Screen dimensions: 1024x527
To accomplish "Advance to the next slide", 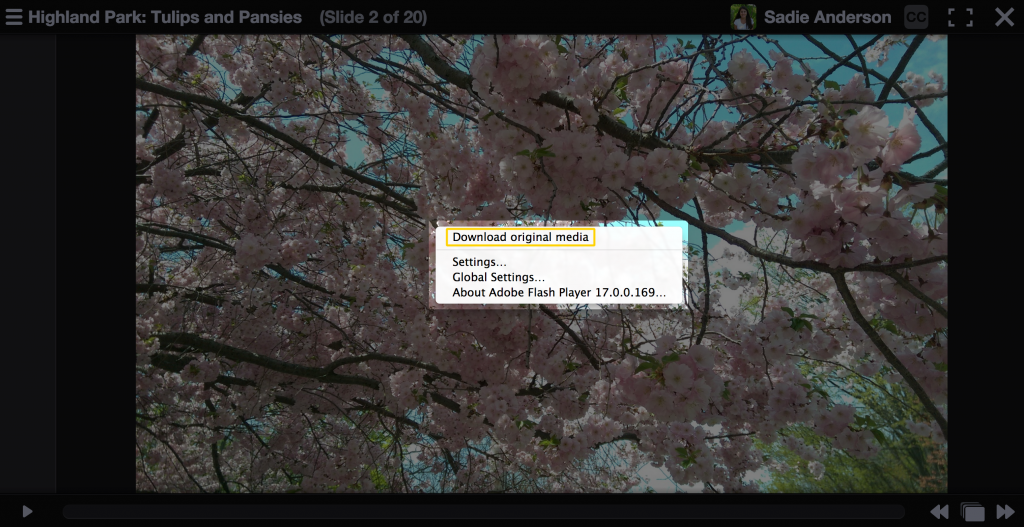I will click(1005, 511).
